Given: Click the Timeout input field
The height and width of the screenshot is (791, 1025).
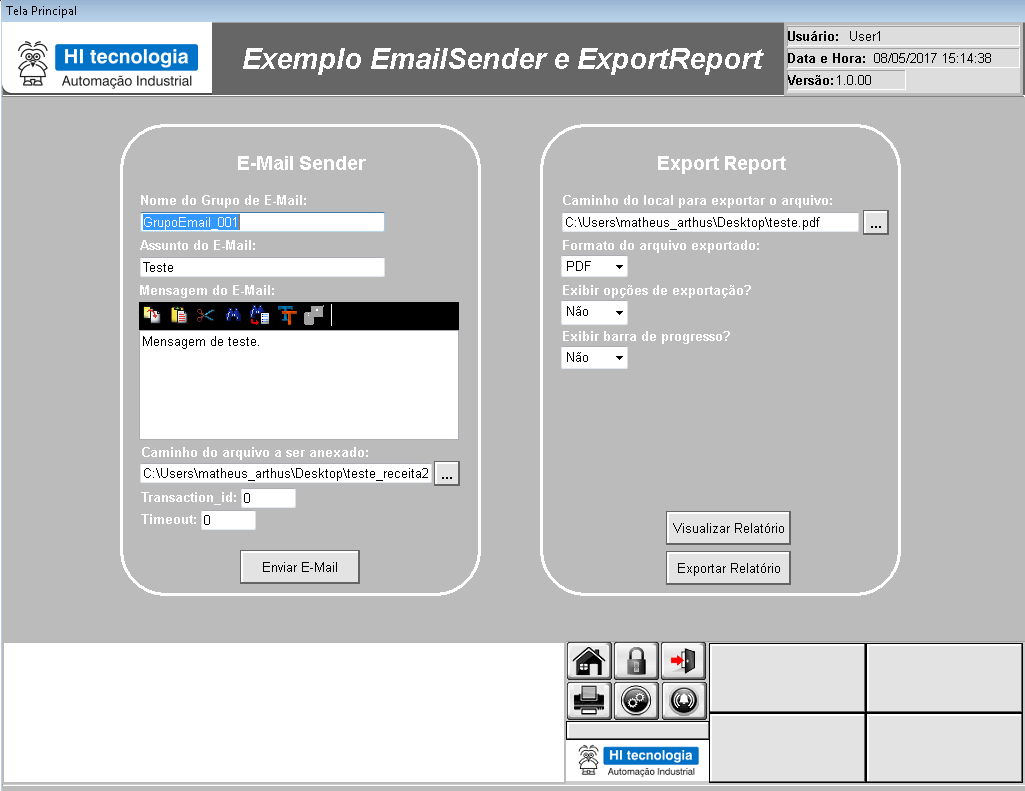Looking at the screenshot, I should 227,520.
